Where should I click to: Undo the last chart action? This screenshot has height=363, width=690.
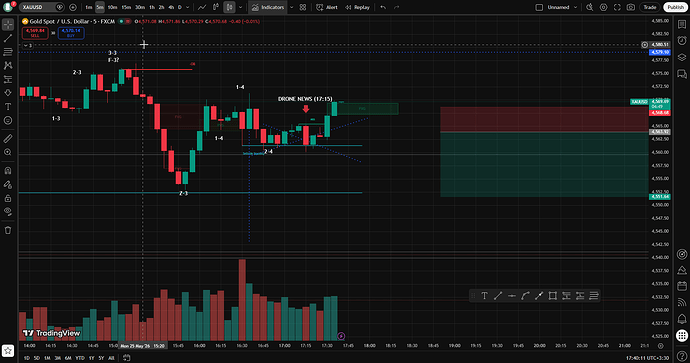(383, 7)
